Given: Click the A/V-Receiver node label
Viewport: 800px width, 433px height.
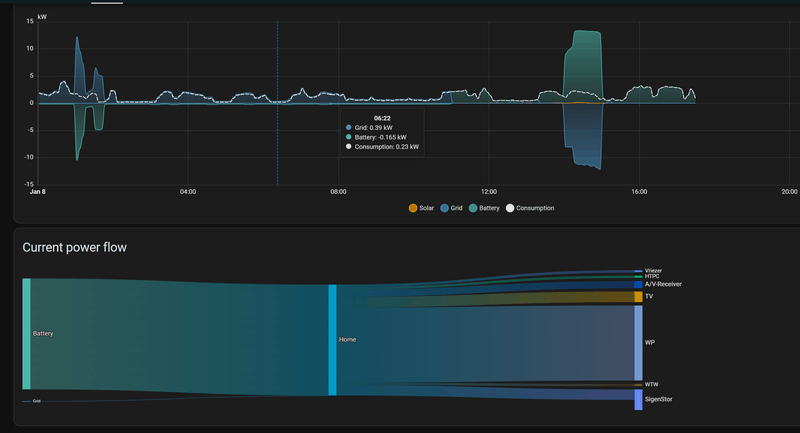Looking at the screenshot, I should [663, 284].
